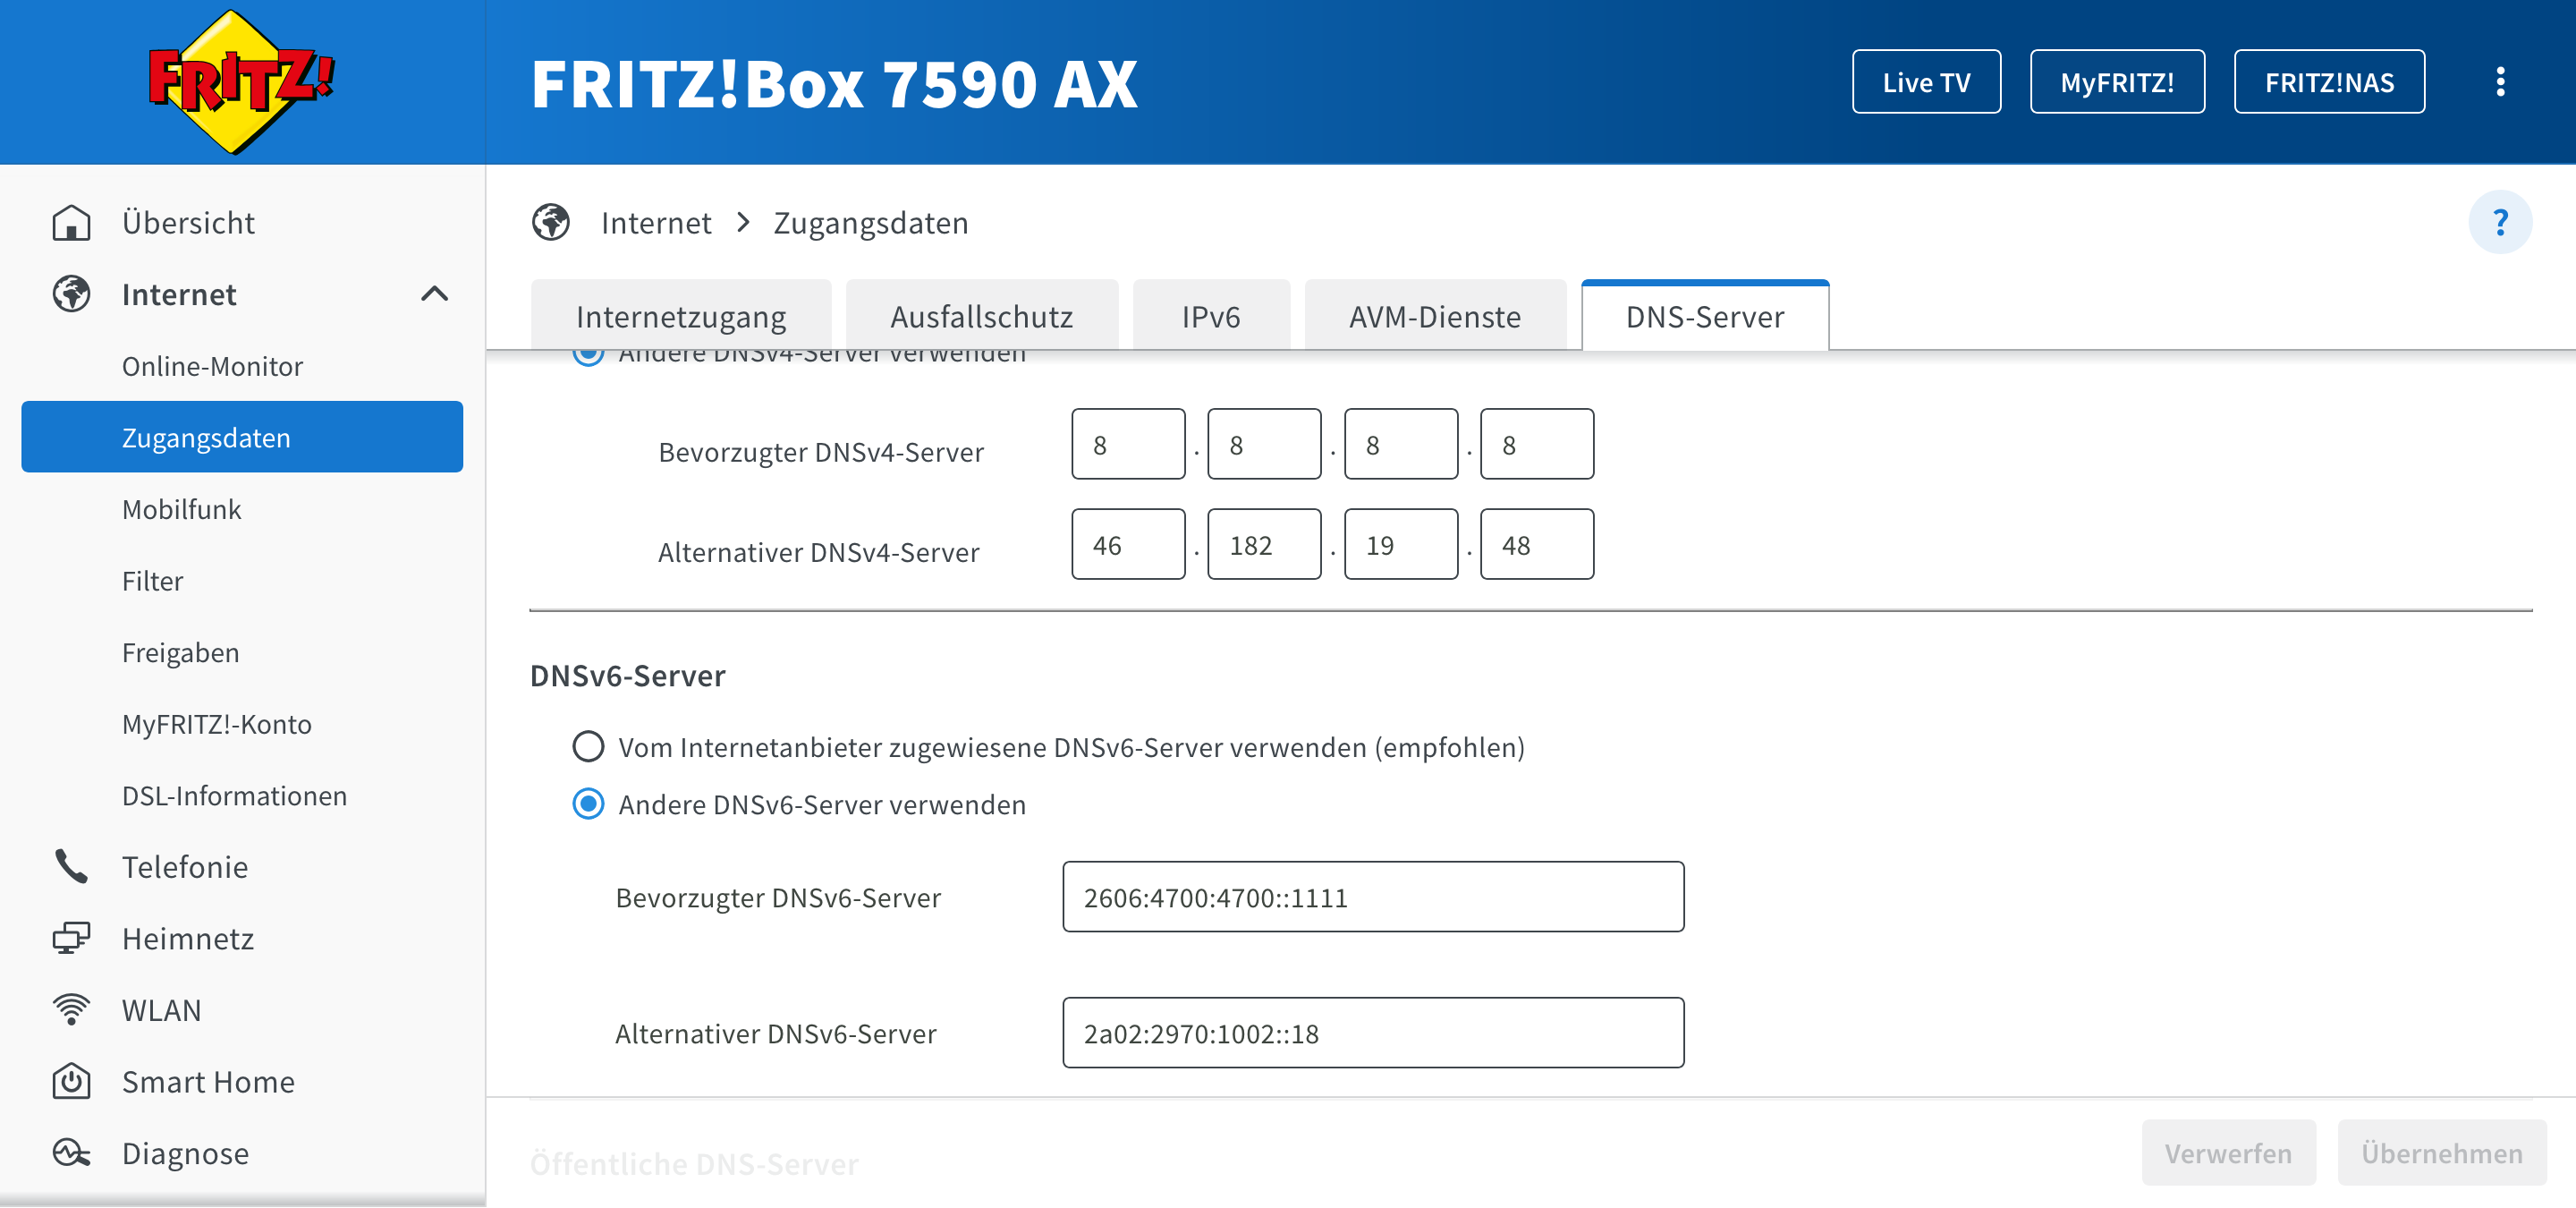Open Online-Monitor in the sidebar
Viewport: 2576px width, 1208px height.
(212, 366)
